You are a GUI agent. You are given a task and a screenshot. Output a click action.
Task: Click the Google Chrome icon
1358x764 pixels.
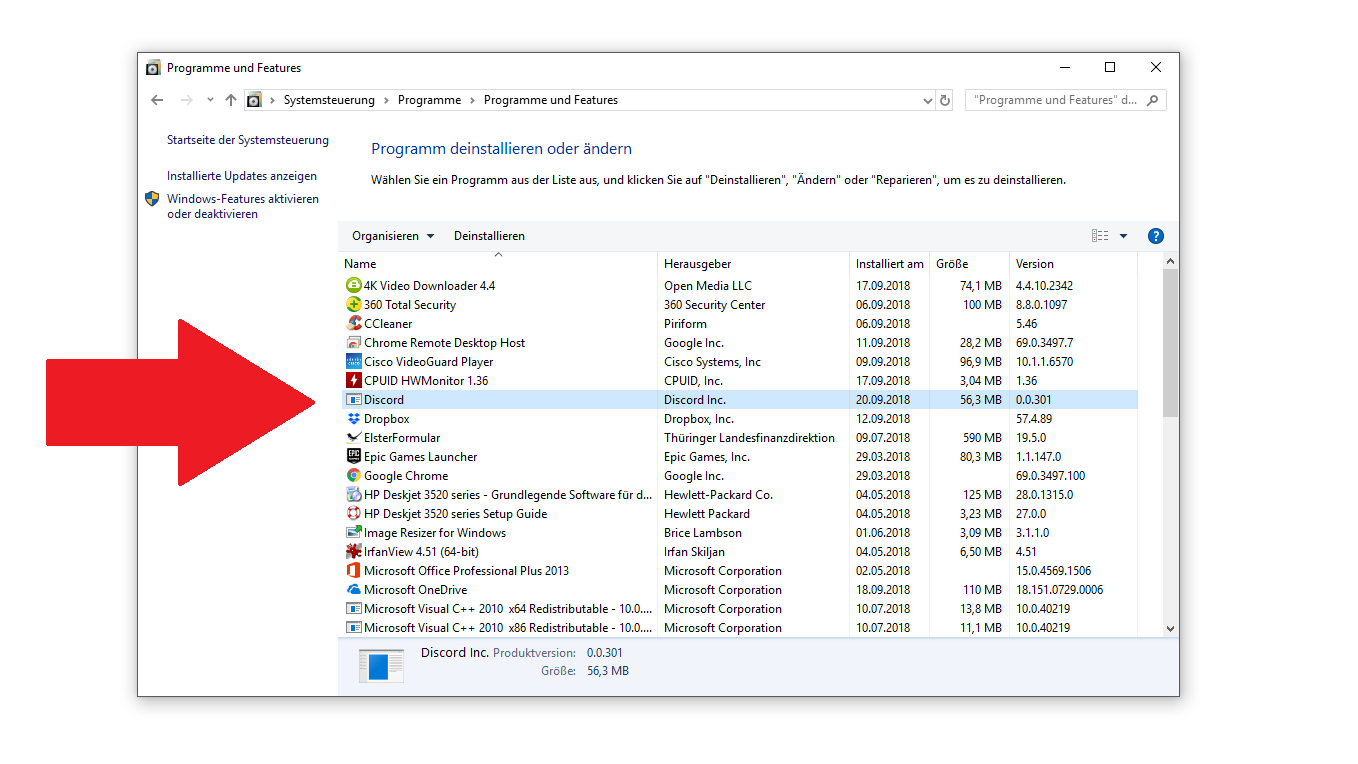tap(353, 476)
